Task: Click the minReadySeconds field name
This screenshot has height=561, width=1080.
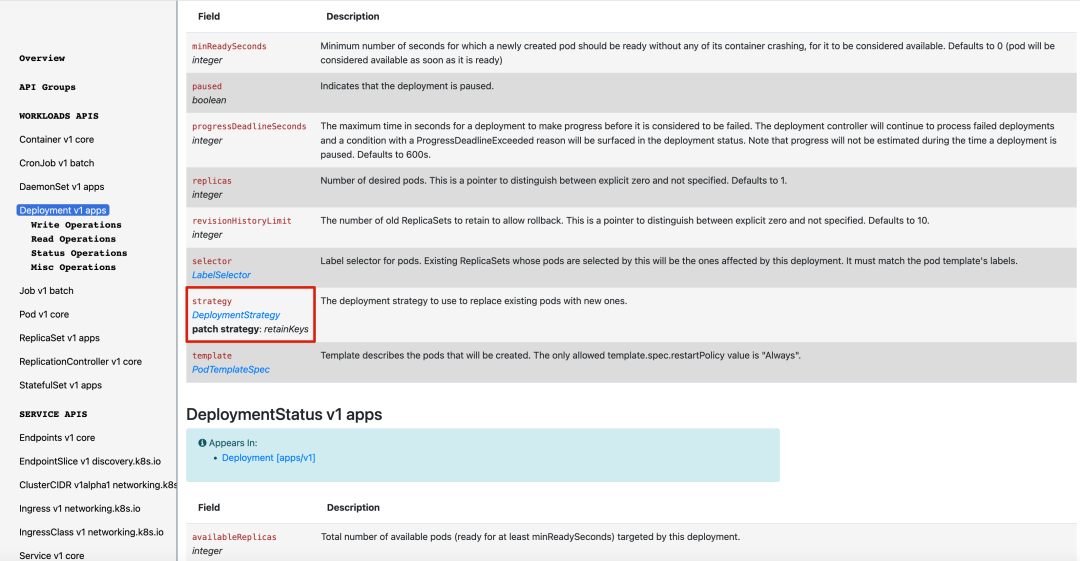Action: coord(229,46)
